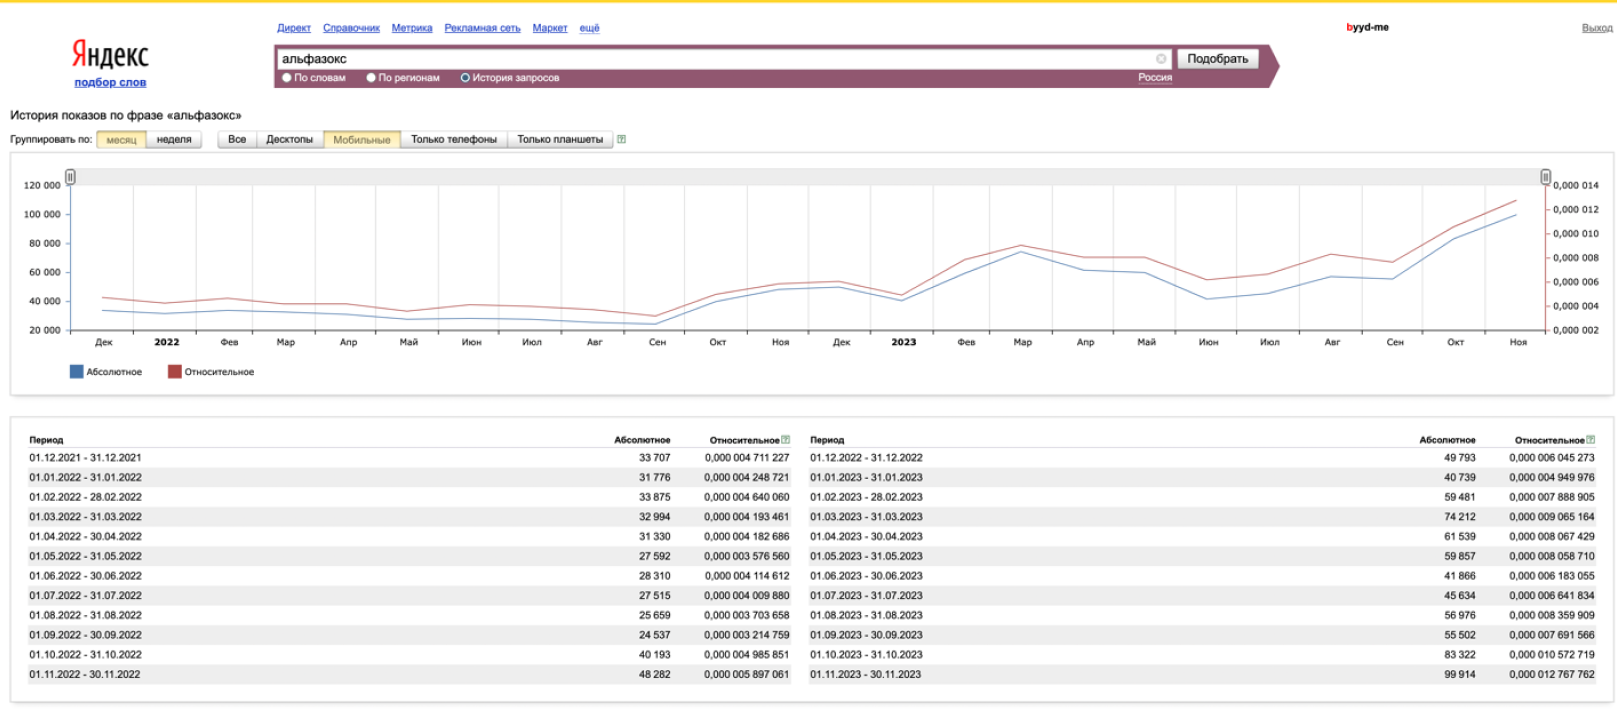Click the right table 'Абсолютное' header
Image resolution: width=1617 pixels, height=710 pixels.
point(1447,440)
